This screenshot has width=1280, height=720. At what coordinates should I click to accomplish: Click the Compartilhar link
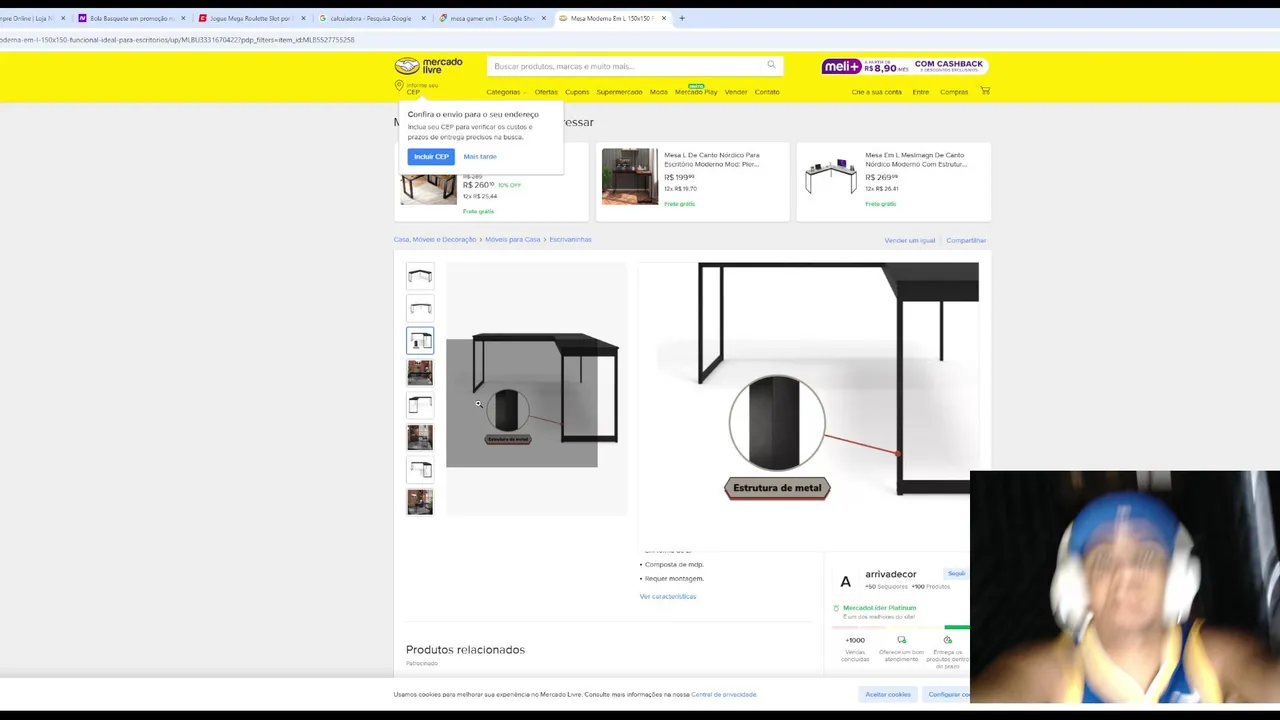[x=966, y=241]
